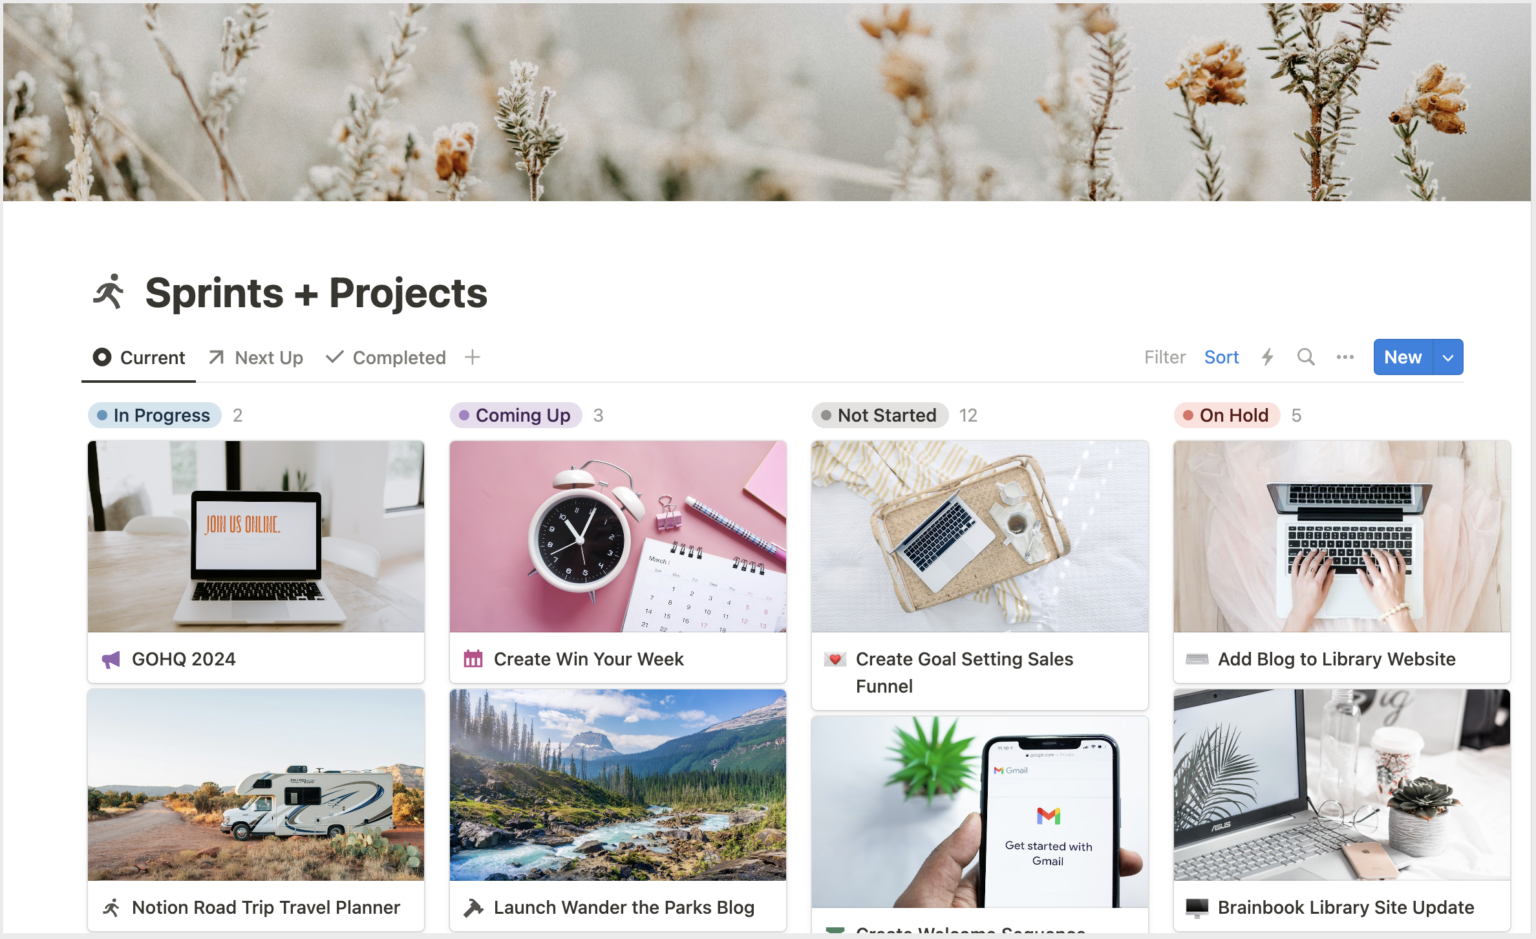Screen dimensions: 1536x939
Task: Click the lightning bolt automations icon
Action: coord(1267,357)
